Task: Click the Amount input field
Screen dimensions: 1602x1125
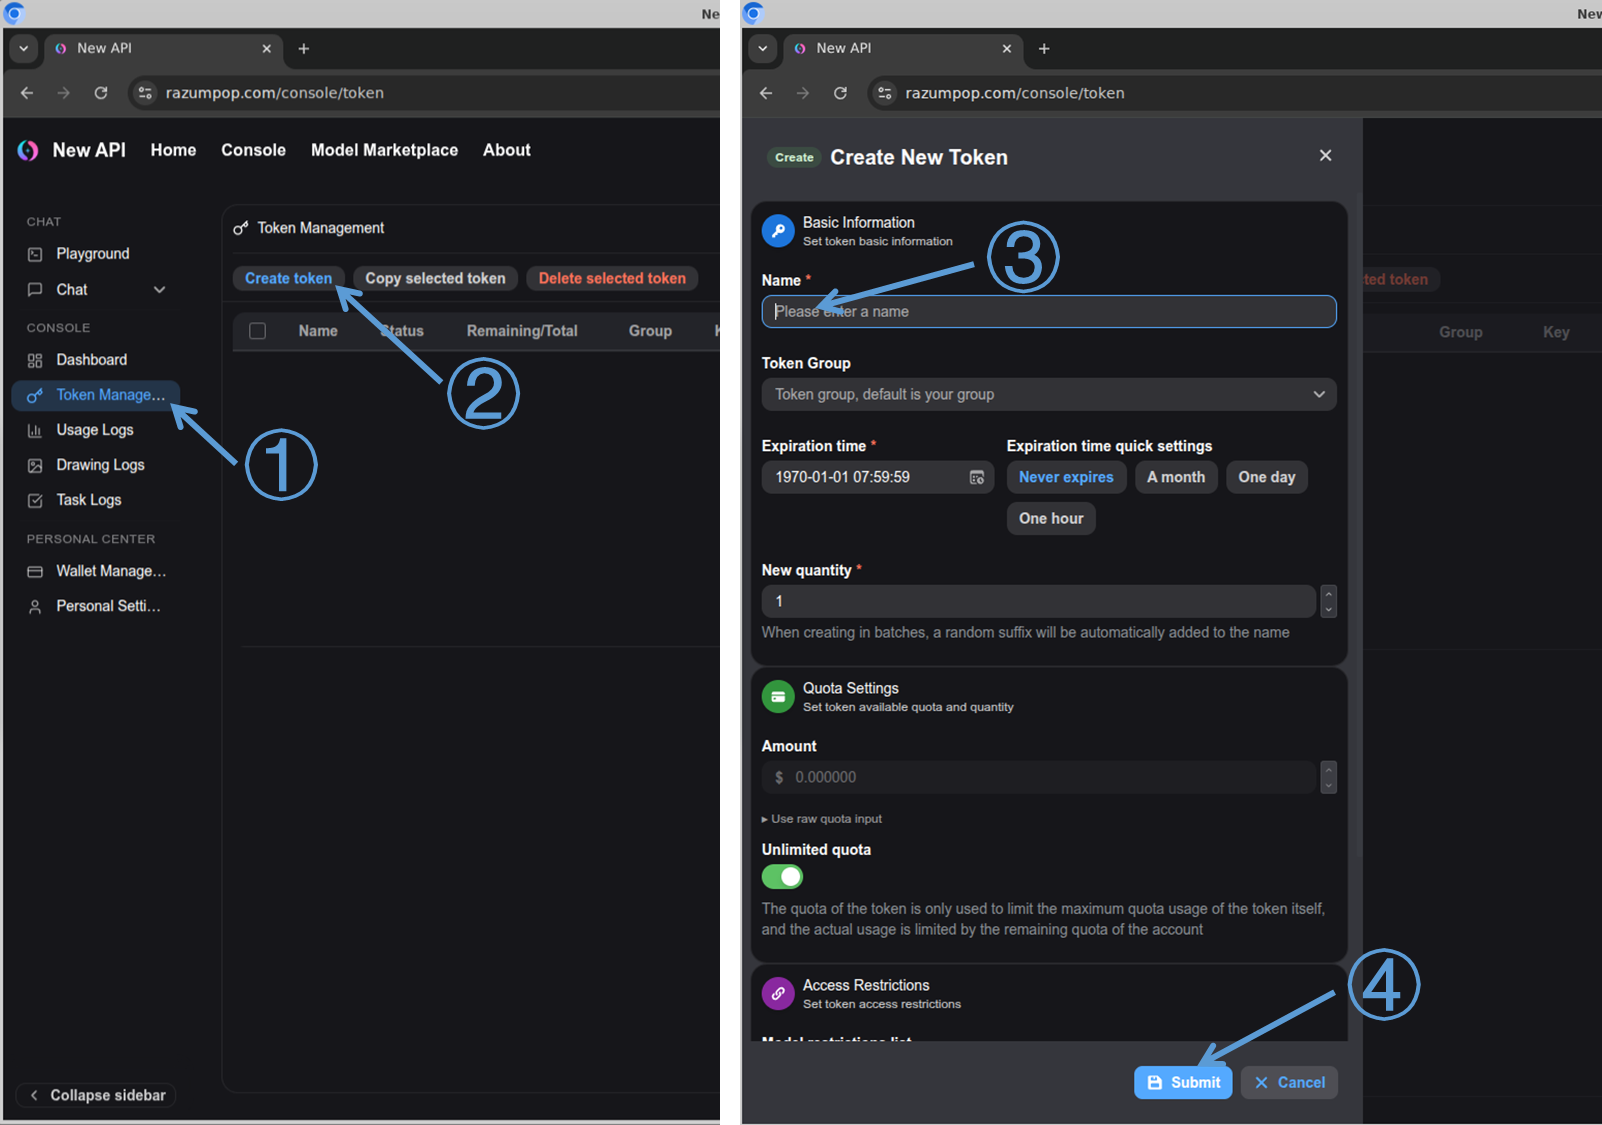Action: click(1039, 777)
